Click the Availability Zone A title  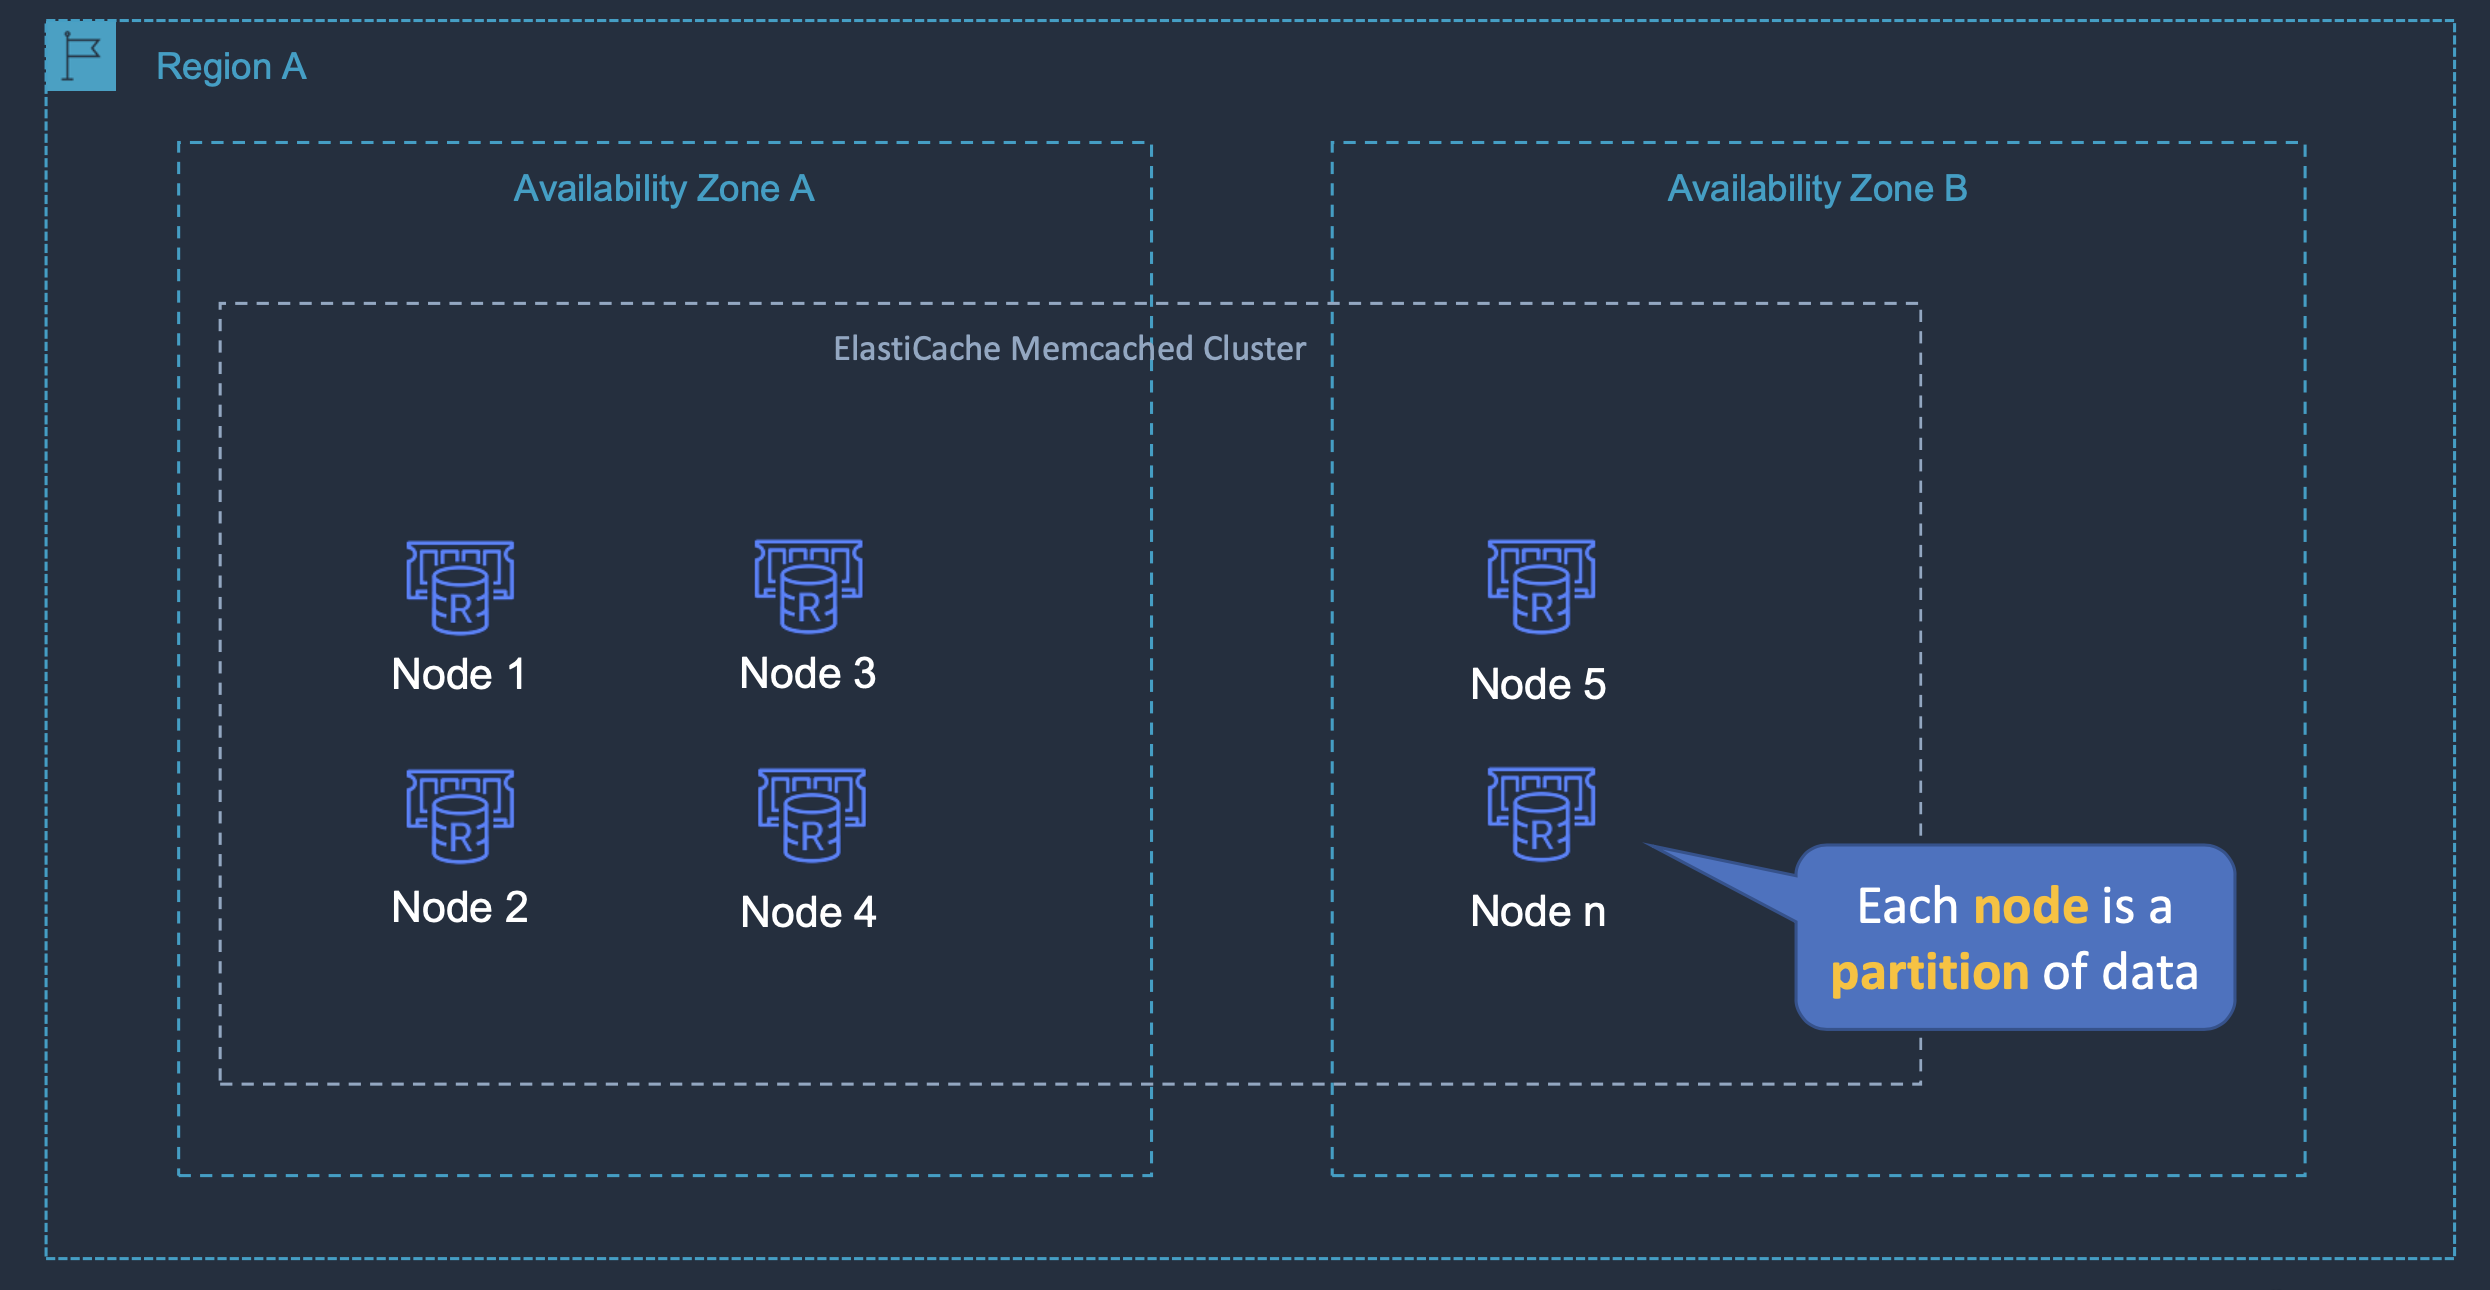(x=664, y=188)
